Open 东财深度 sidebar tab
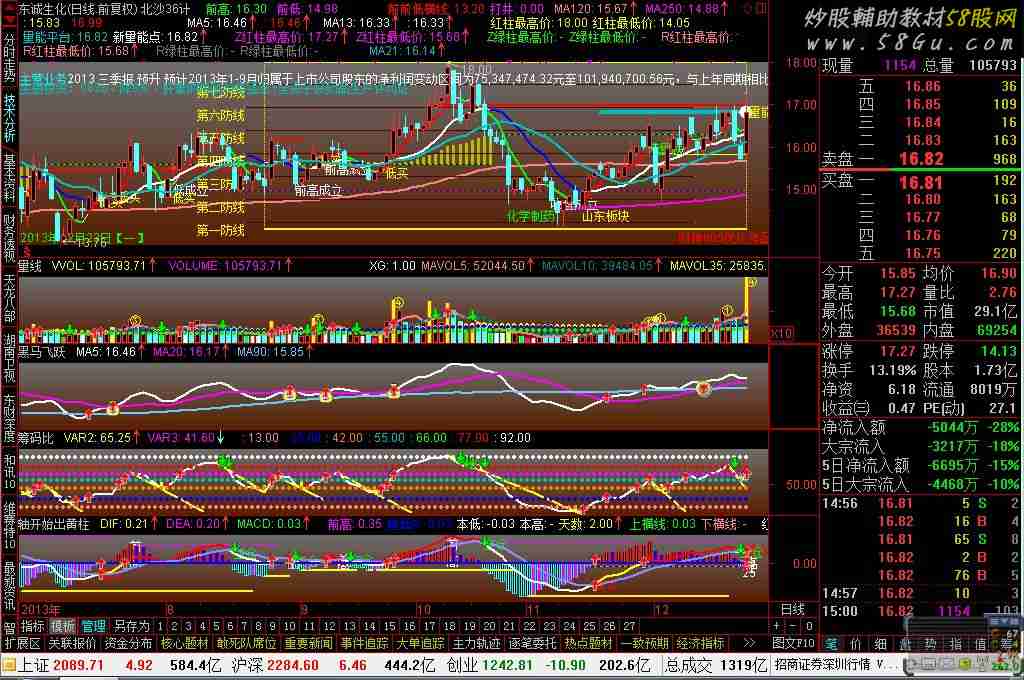Screen dimensions: 1024x680 [9, 418]
